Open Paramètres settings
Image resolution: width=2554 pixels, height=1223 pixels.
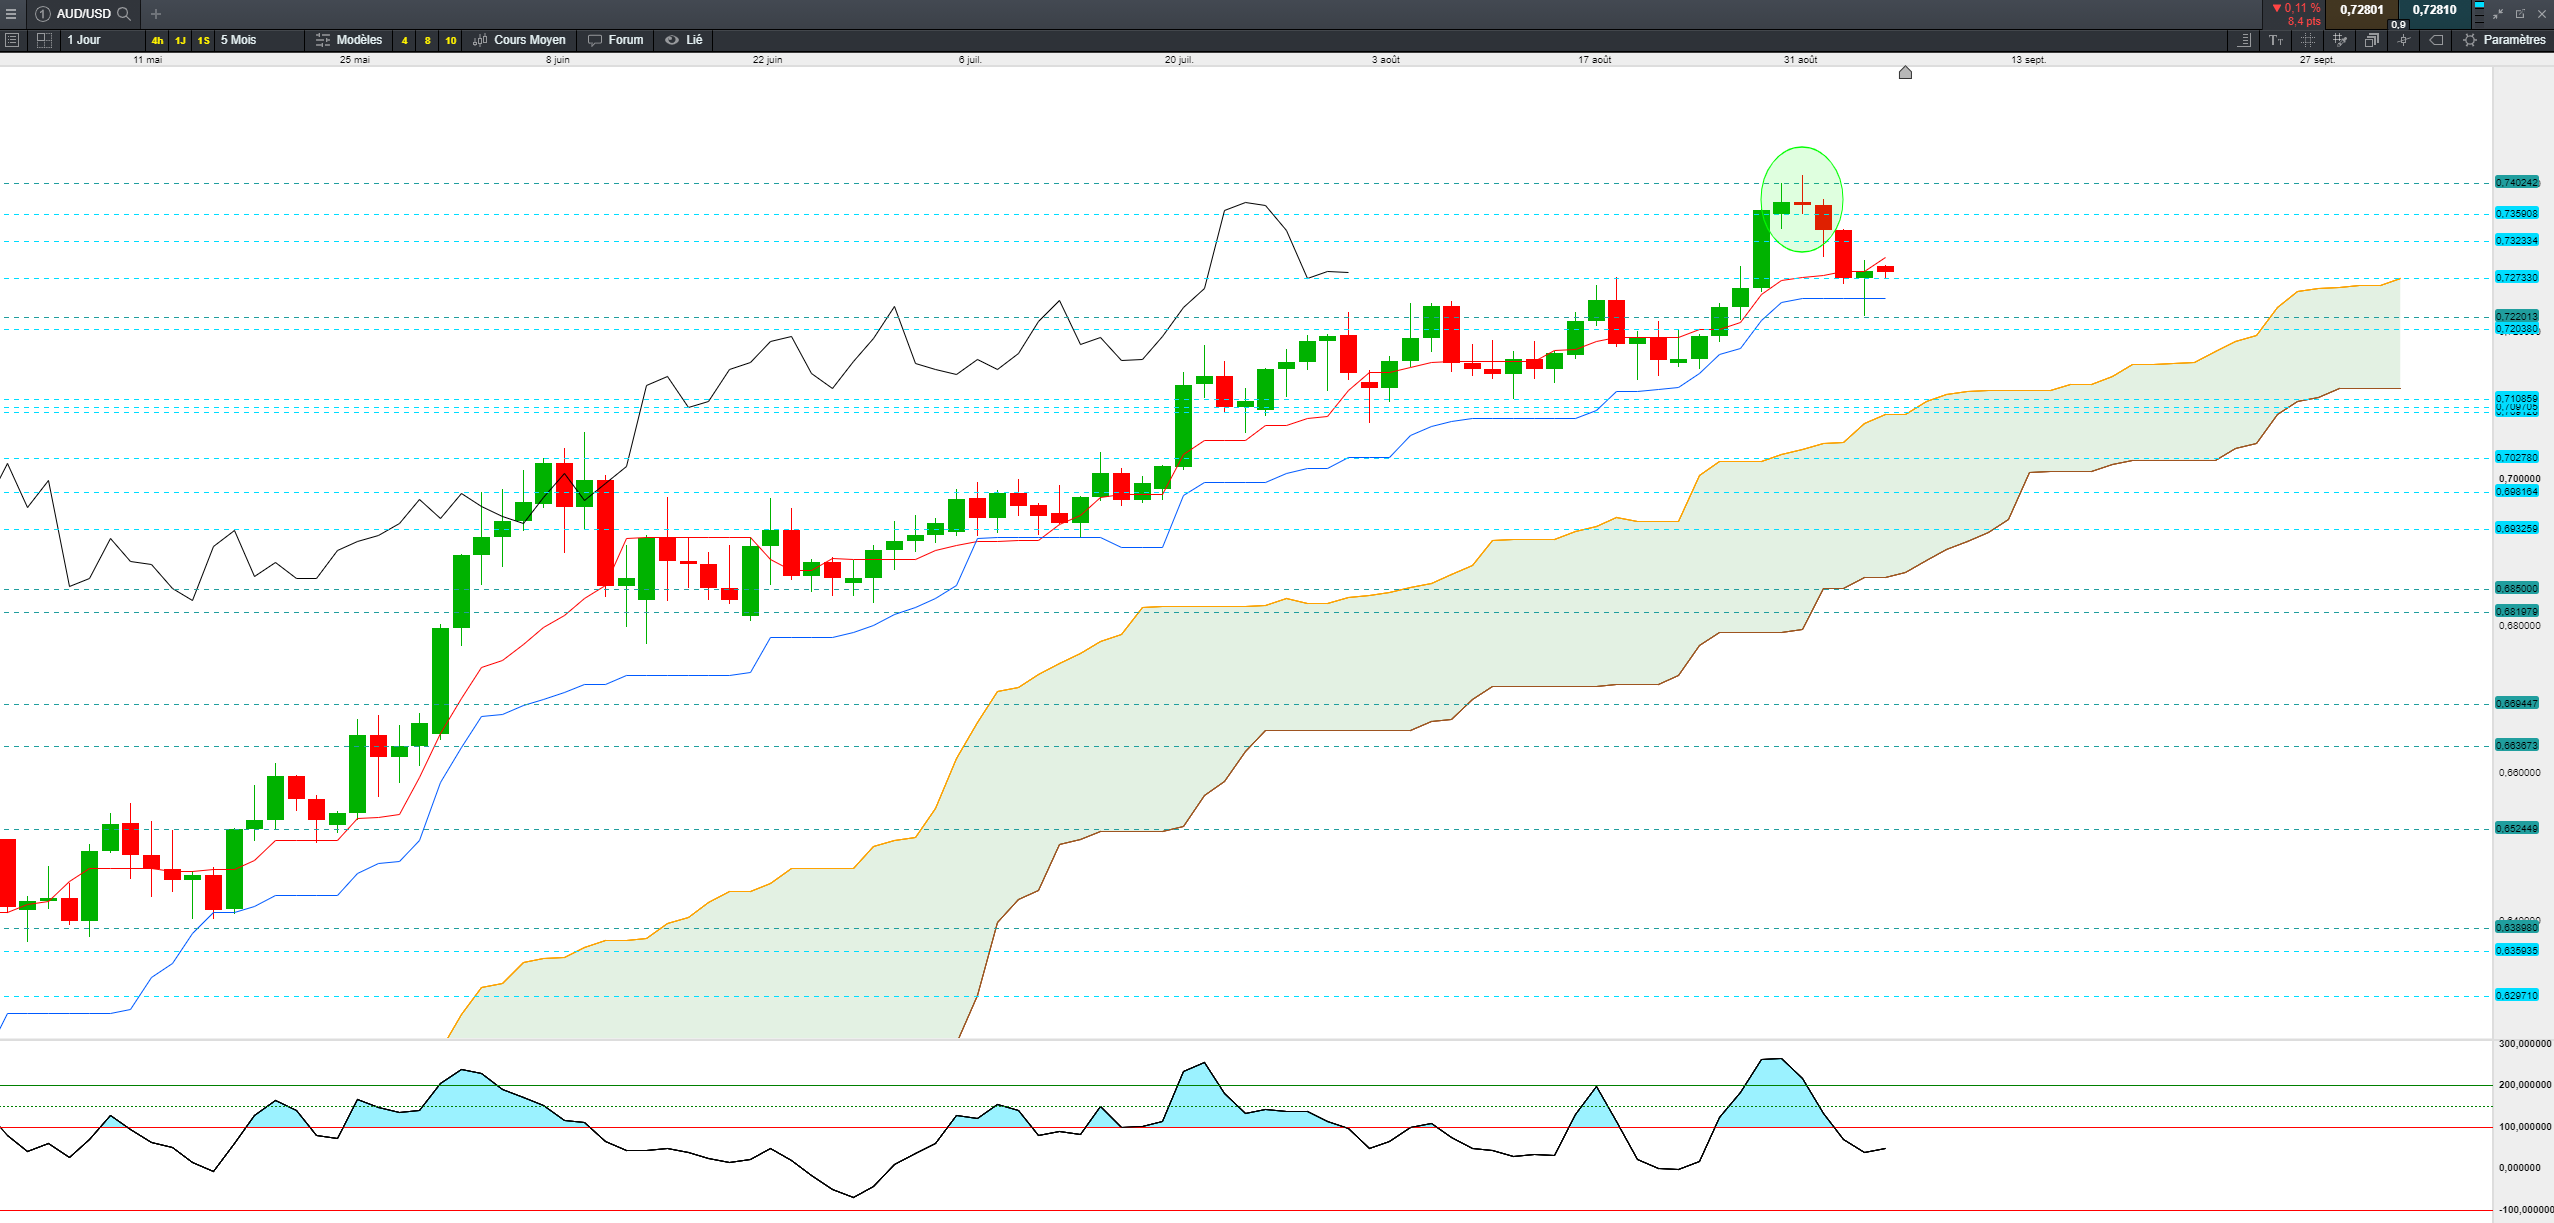pos(2505,40)
